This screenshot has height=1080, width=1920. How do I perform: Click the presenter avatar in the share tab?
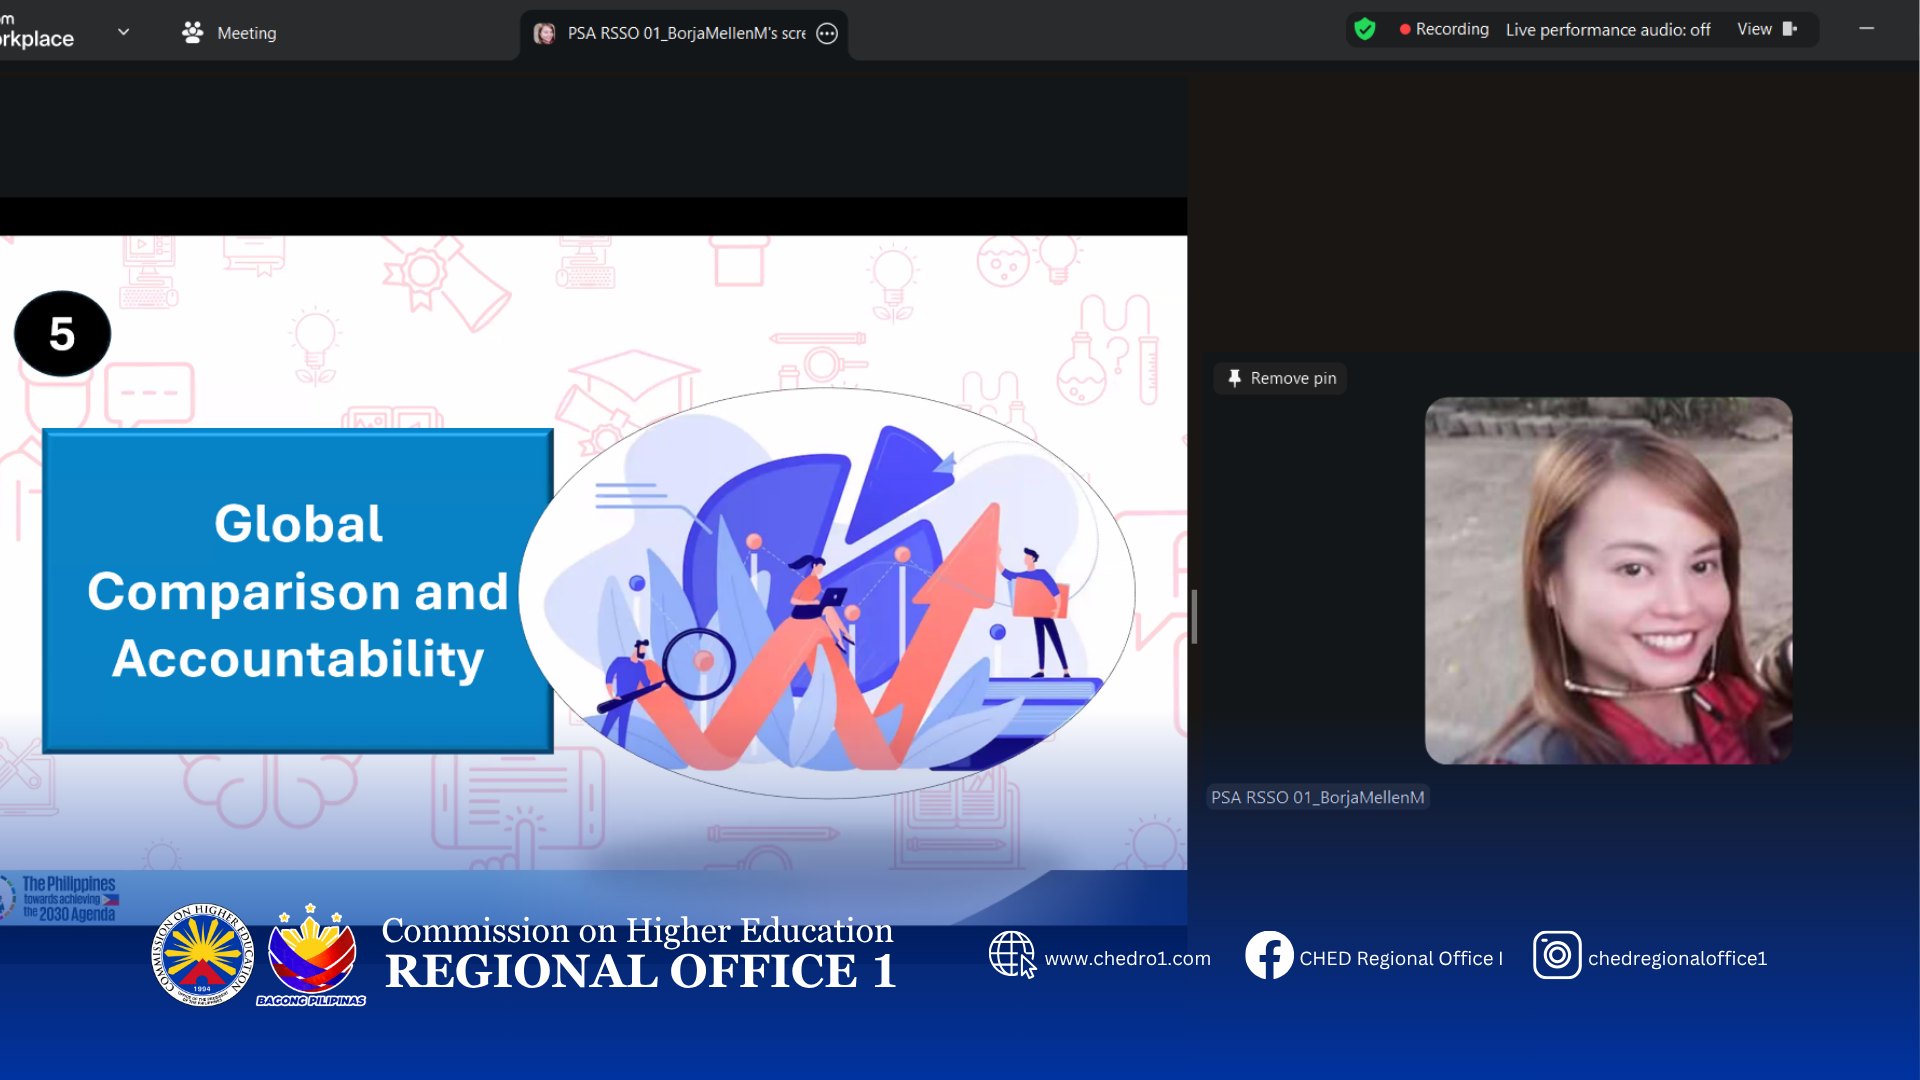pos(545,33)
